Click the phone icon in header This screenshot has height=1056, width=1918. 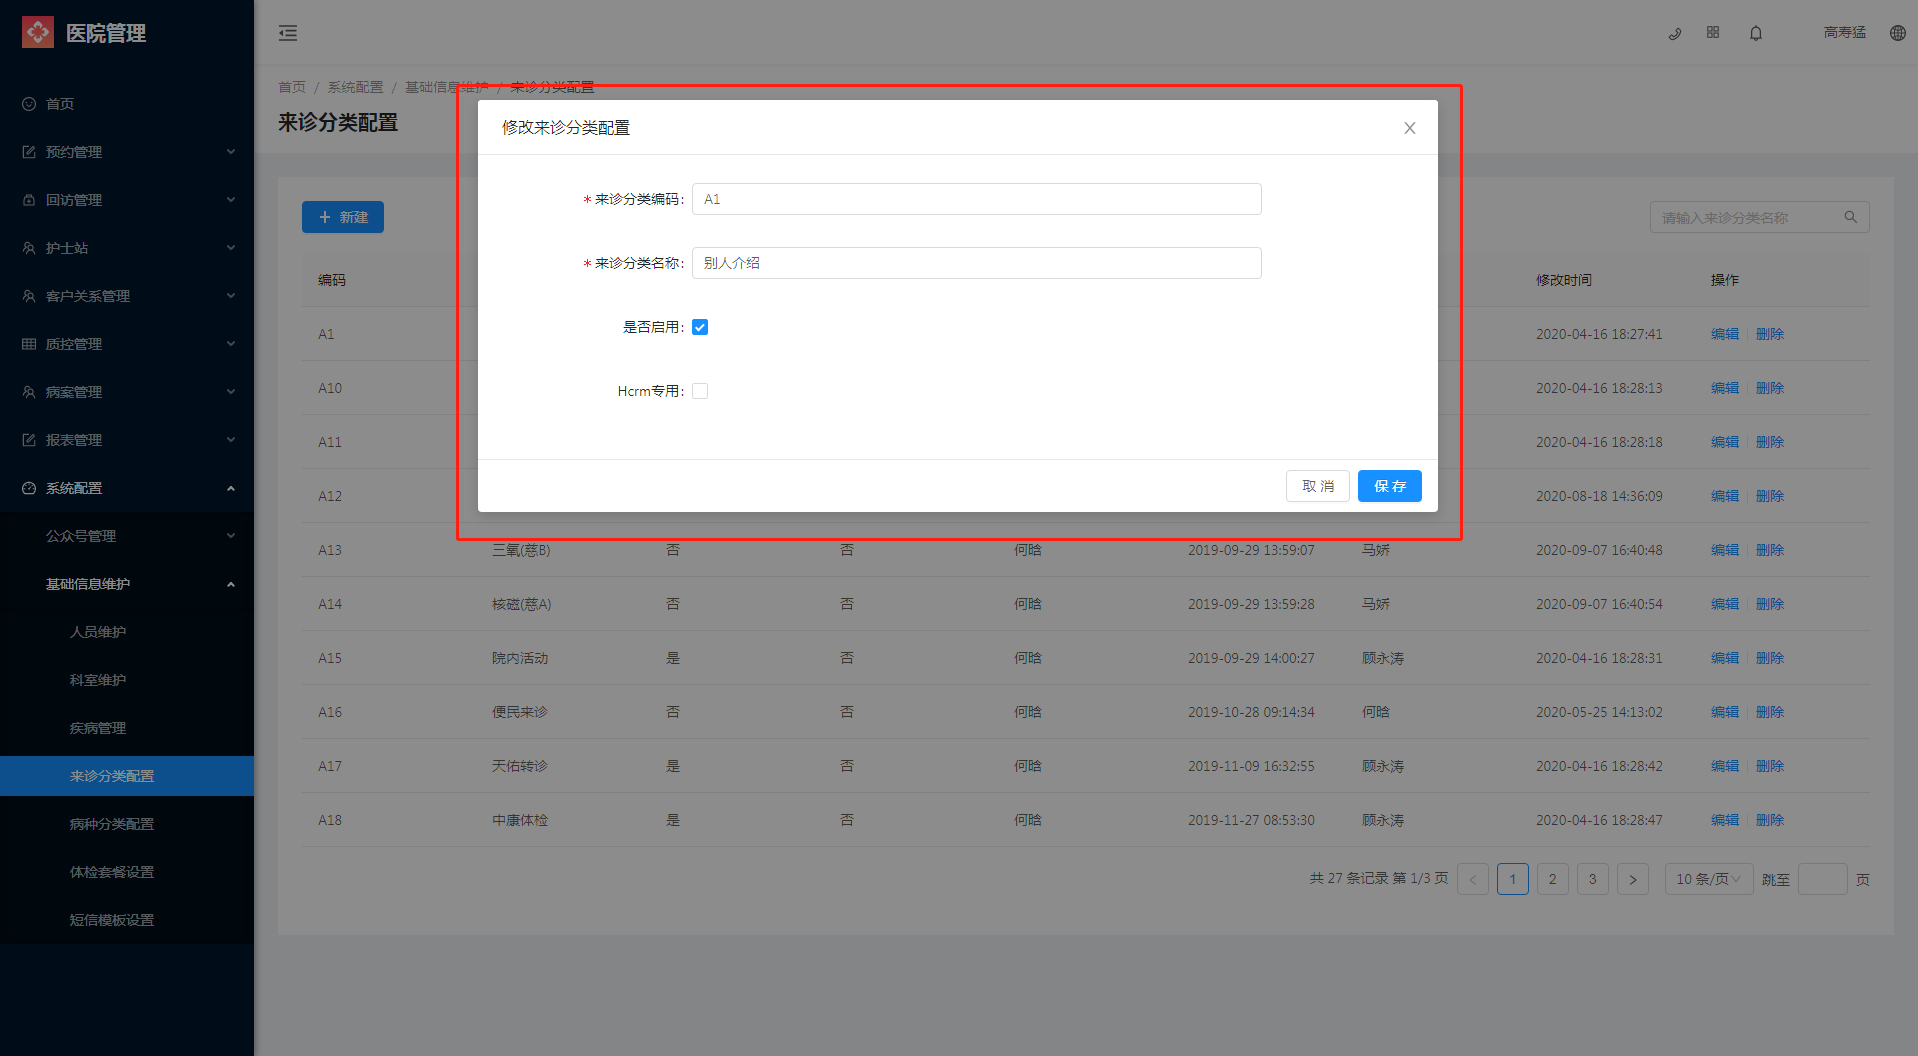click(1675, 33)
